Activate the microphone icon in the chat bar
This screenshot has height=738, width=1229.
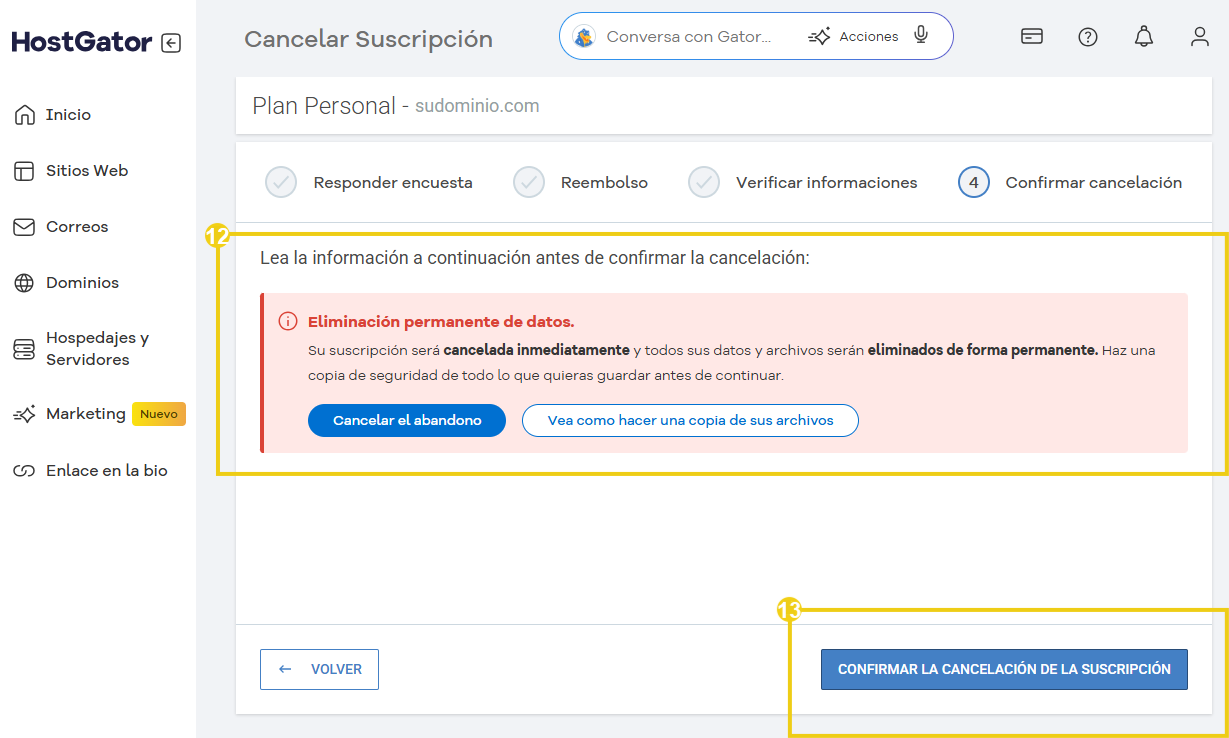[920, 35]
